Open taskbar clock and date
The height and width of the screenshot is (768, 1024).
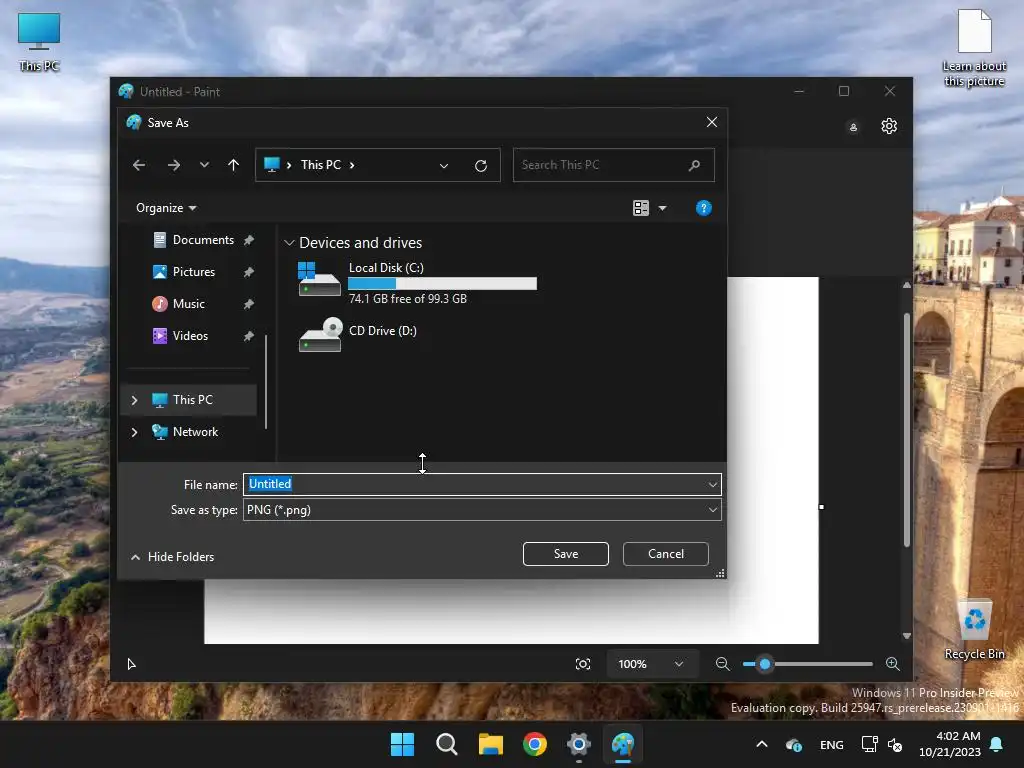[950, 744]
